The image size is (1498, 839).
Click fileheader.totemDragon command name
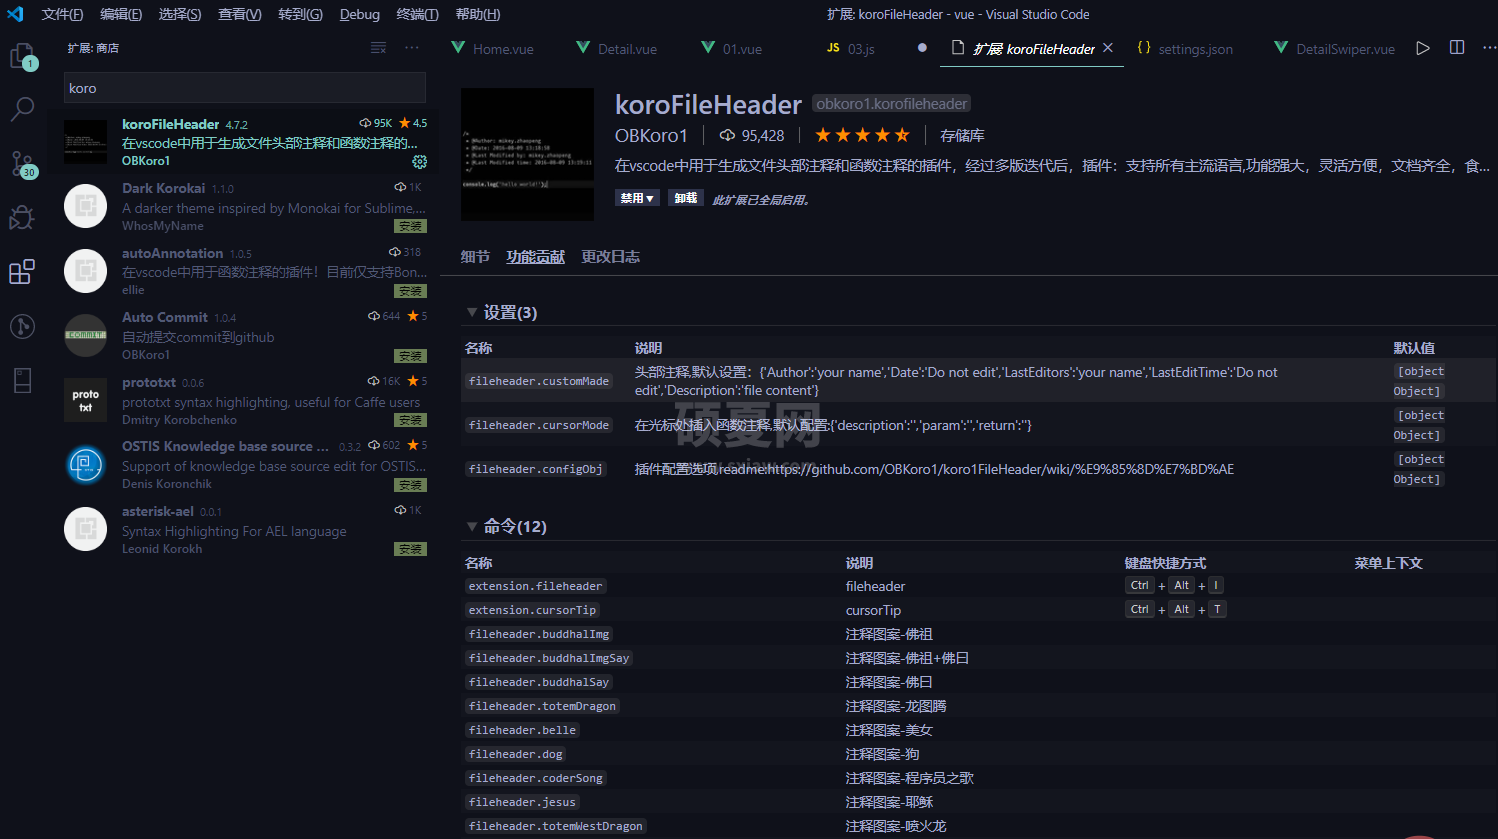[542, 706]
